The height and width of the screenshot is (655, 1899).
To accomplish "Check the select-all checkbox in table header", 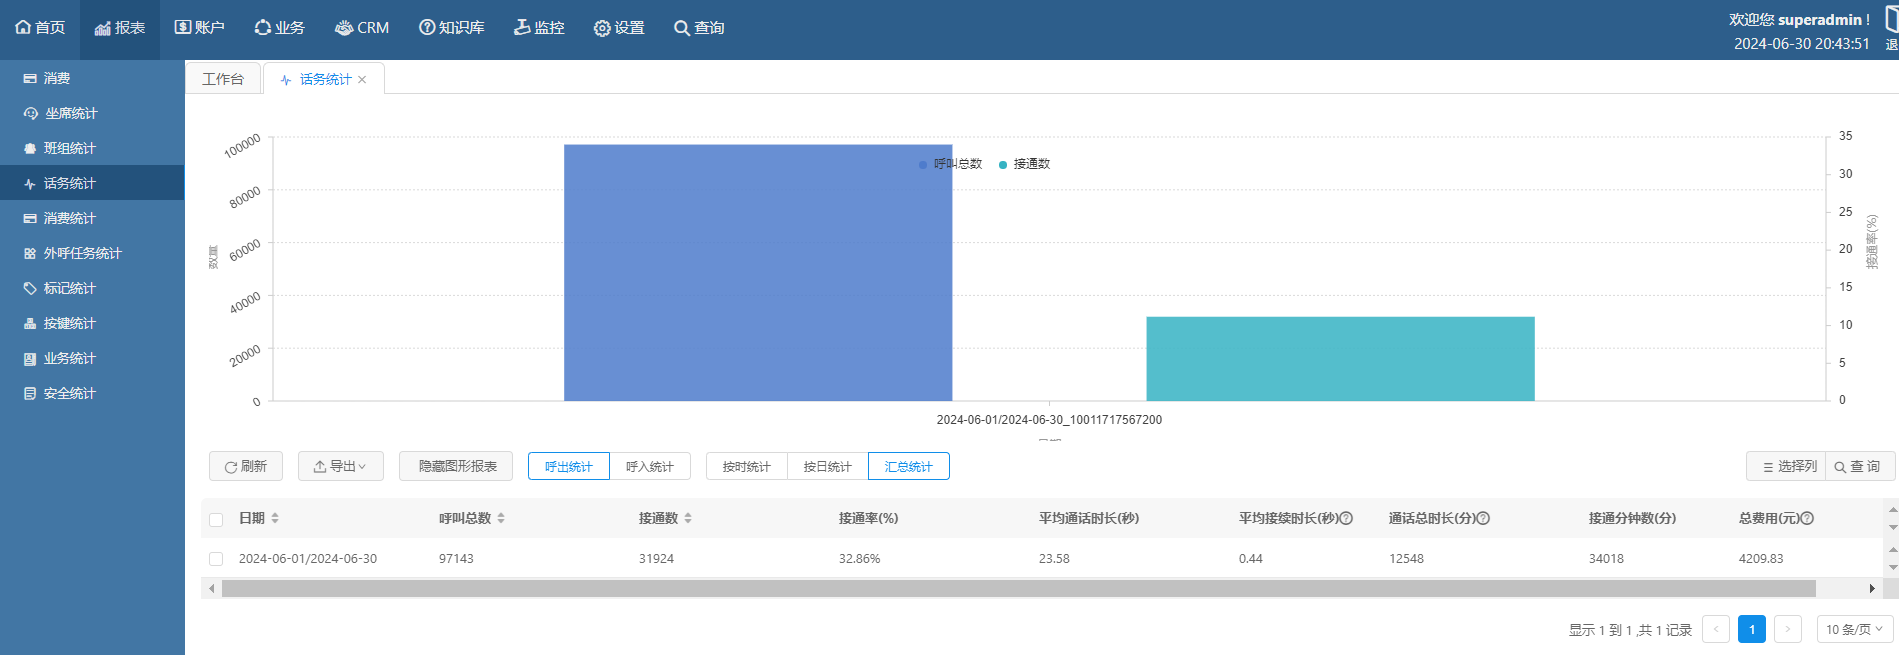I will (x=216, y=519).
